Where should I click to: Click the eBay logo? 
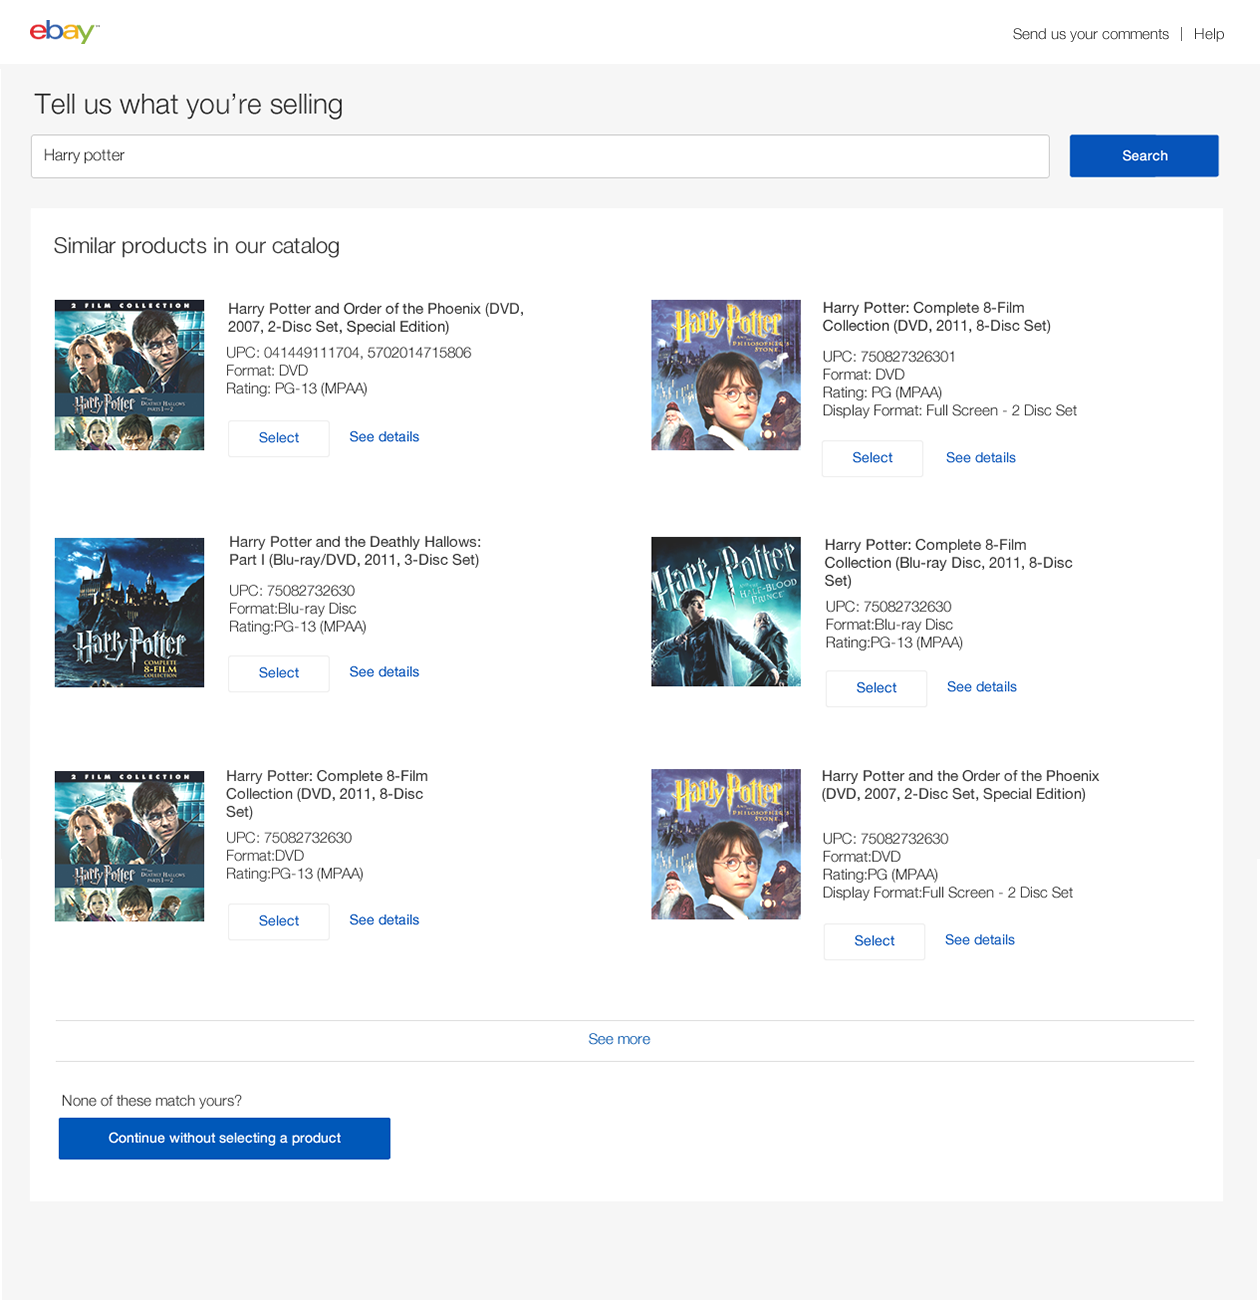pos(64,32)
